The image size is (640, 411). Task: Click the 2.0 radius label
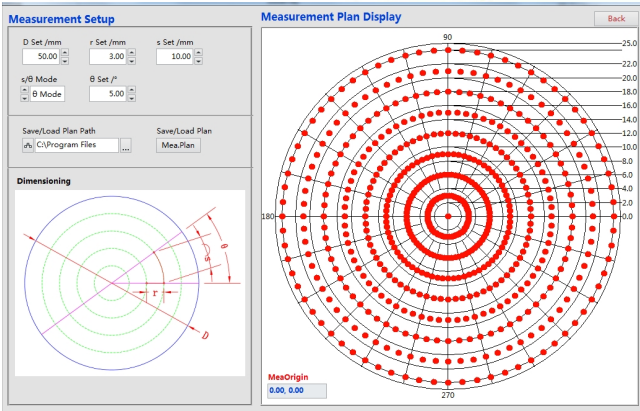(627, 202)
